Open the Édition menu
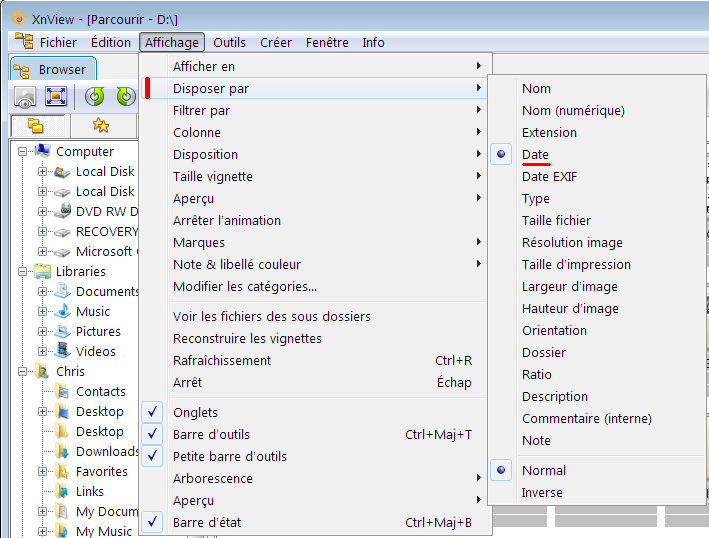This screenshot has height=538, width=709. point(111,42)
